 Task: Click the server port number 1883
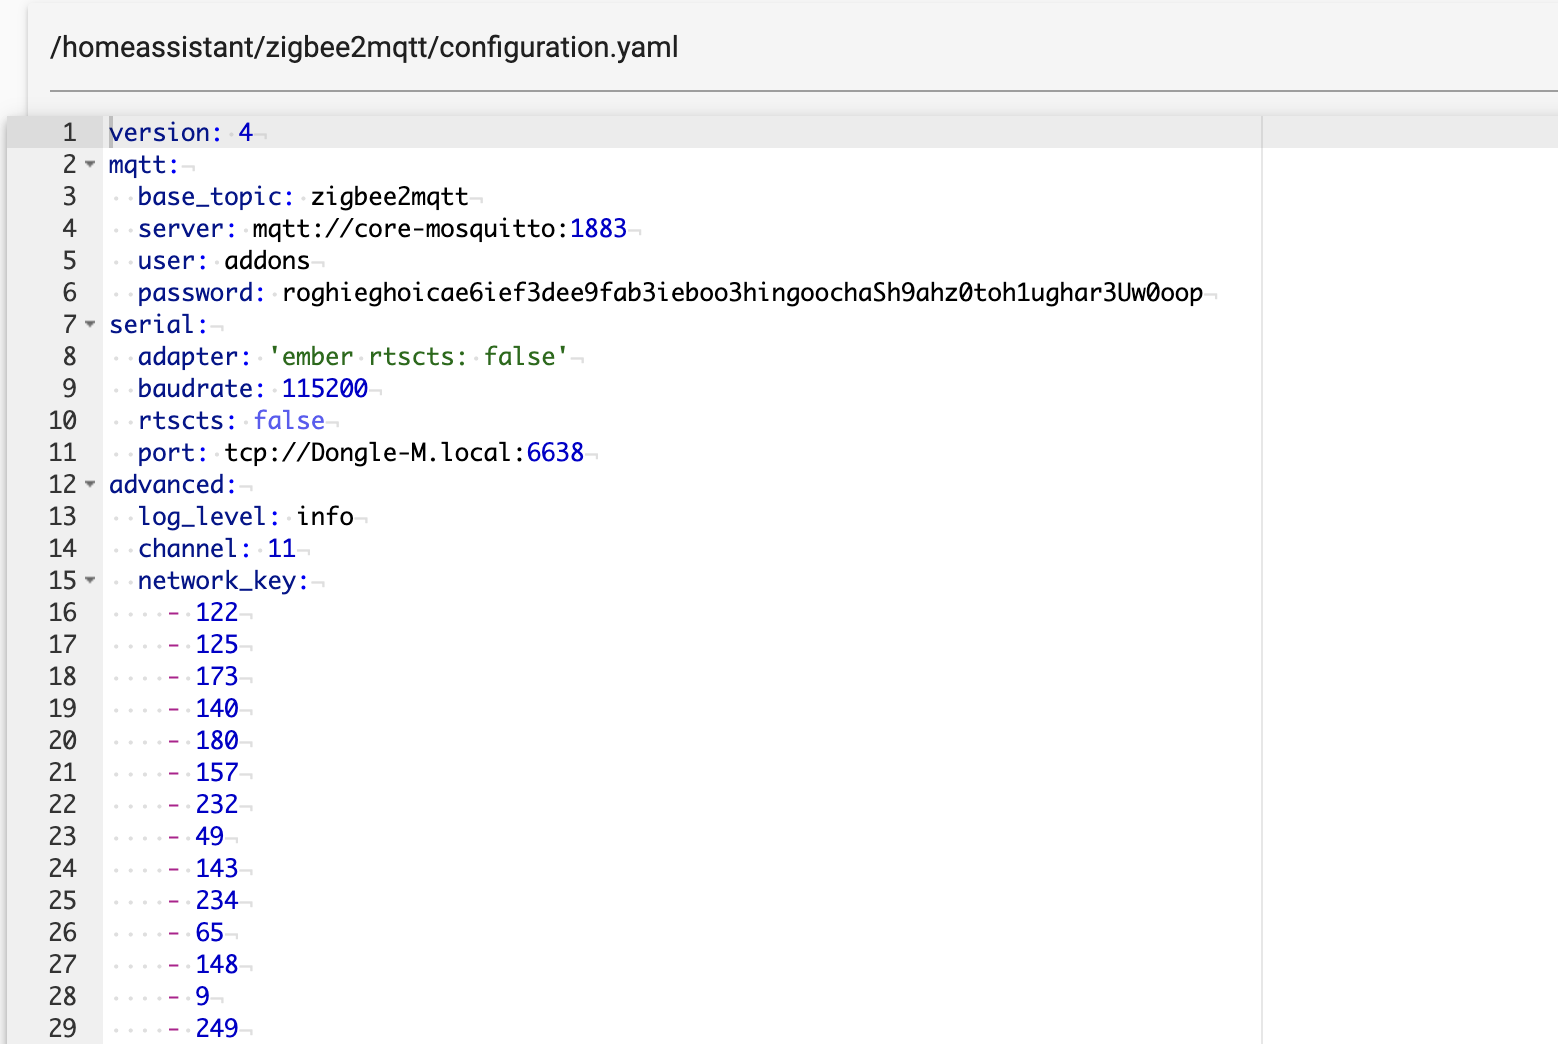598,229
